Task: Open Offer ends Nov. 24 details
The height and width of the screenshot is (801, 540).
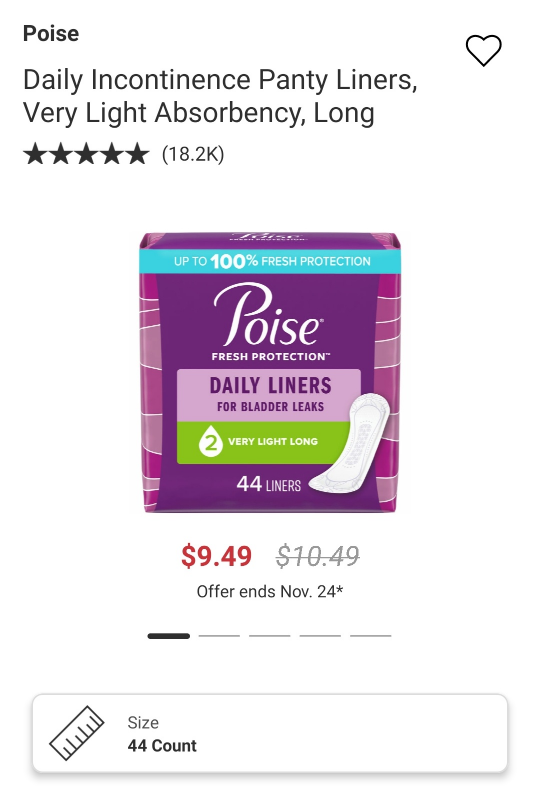Action: pyautogui.click(x=270, y=592)
